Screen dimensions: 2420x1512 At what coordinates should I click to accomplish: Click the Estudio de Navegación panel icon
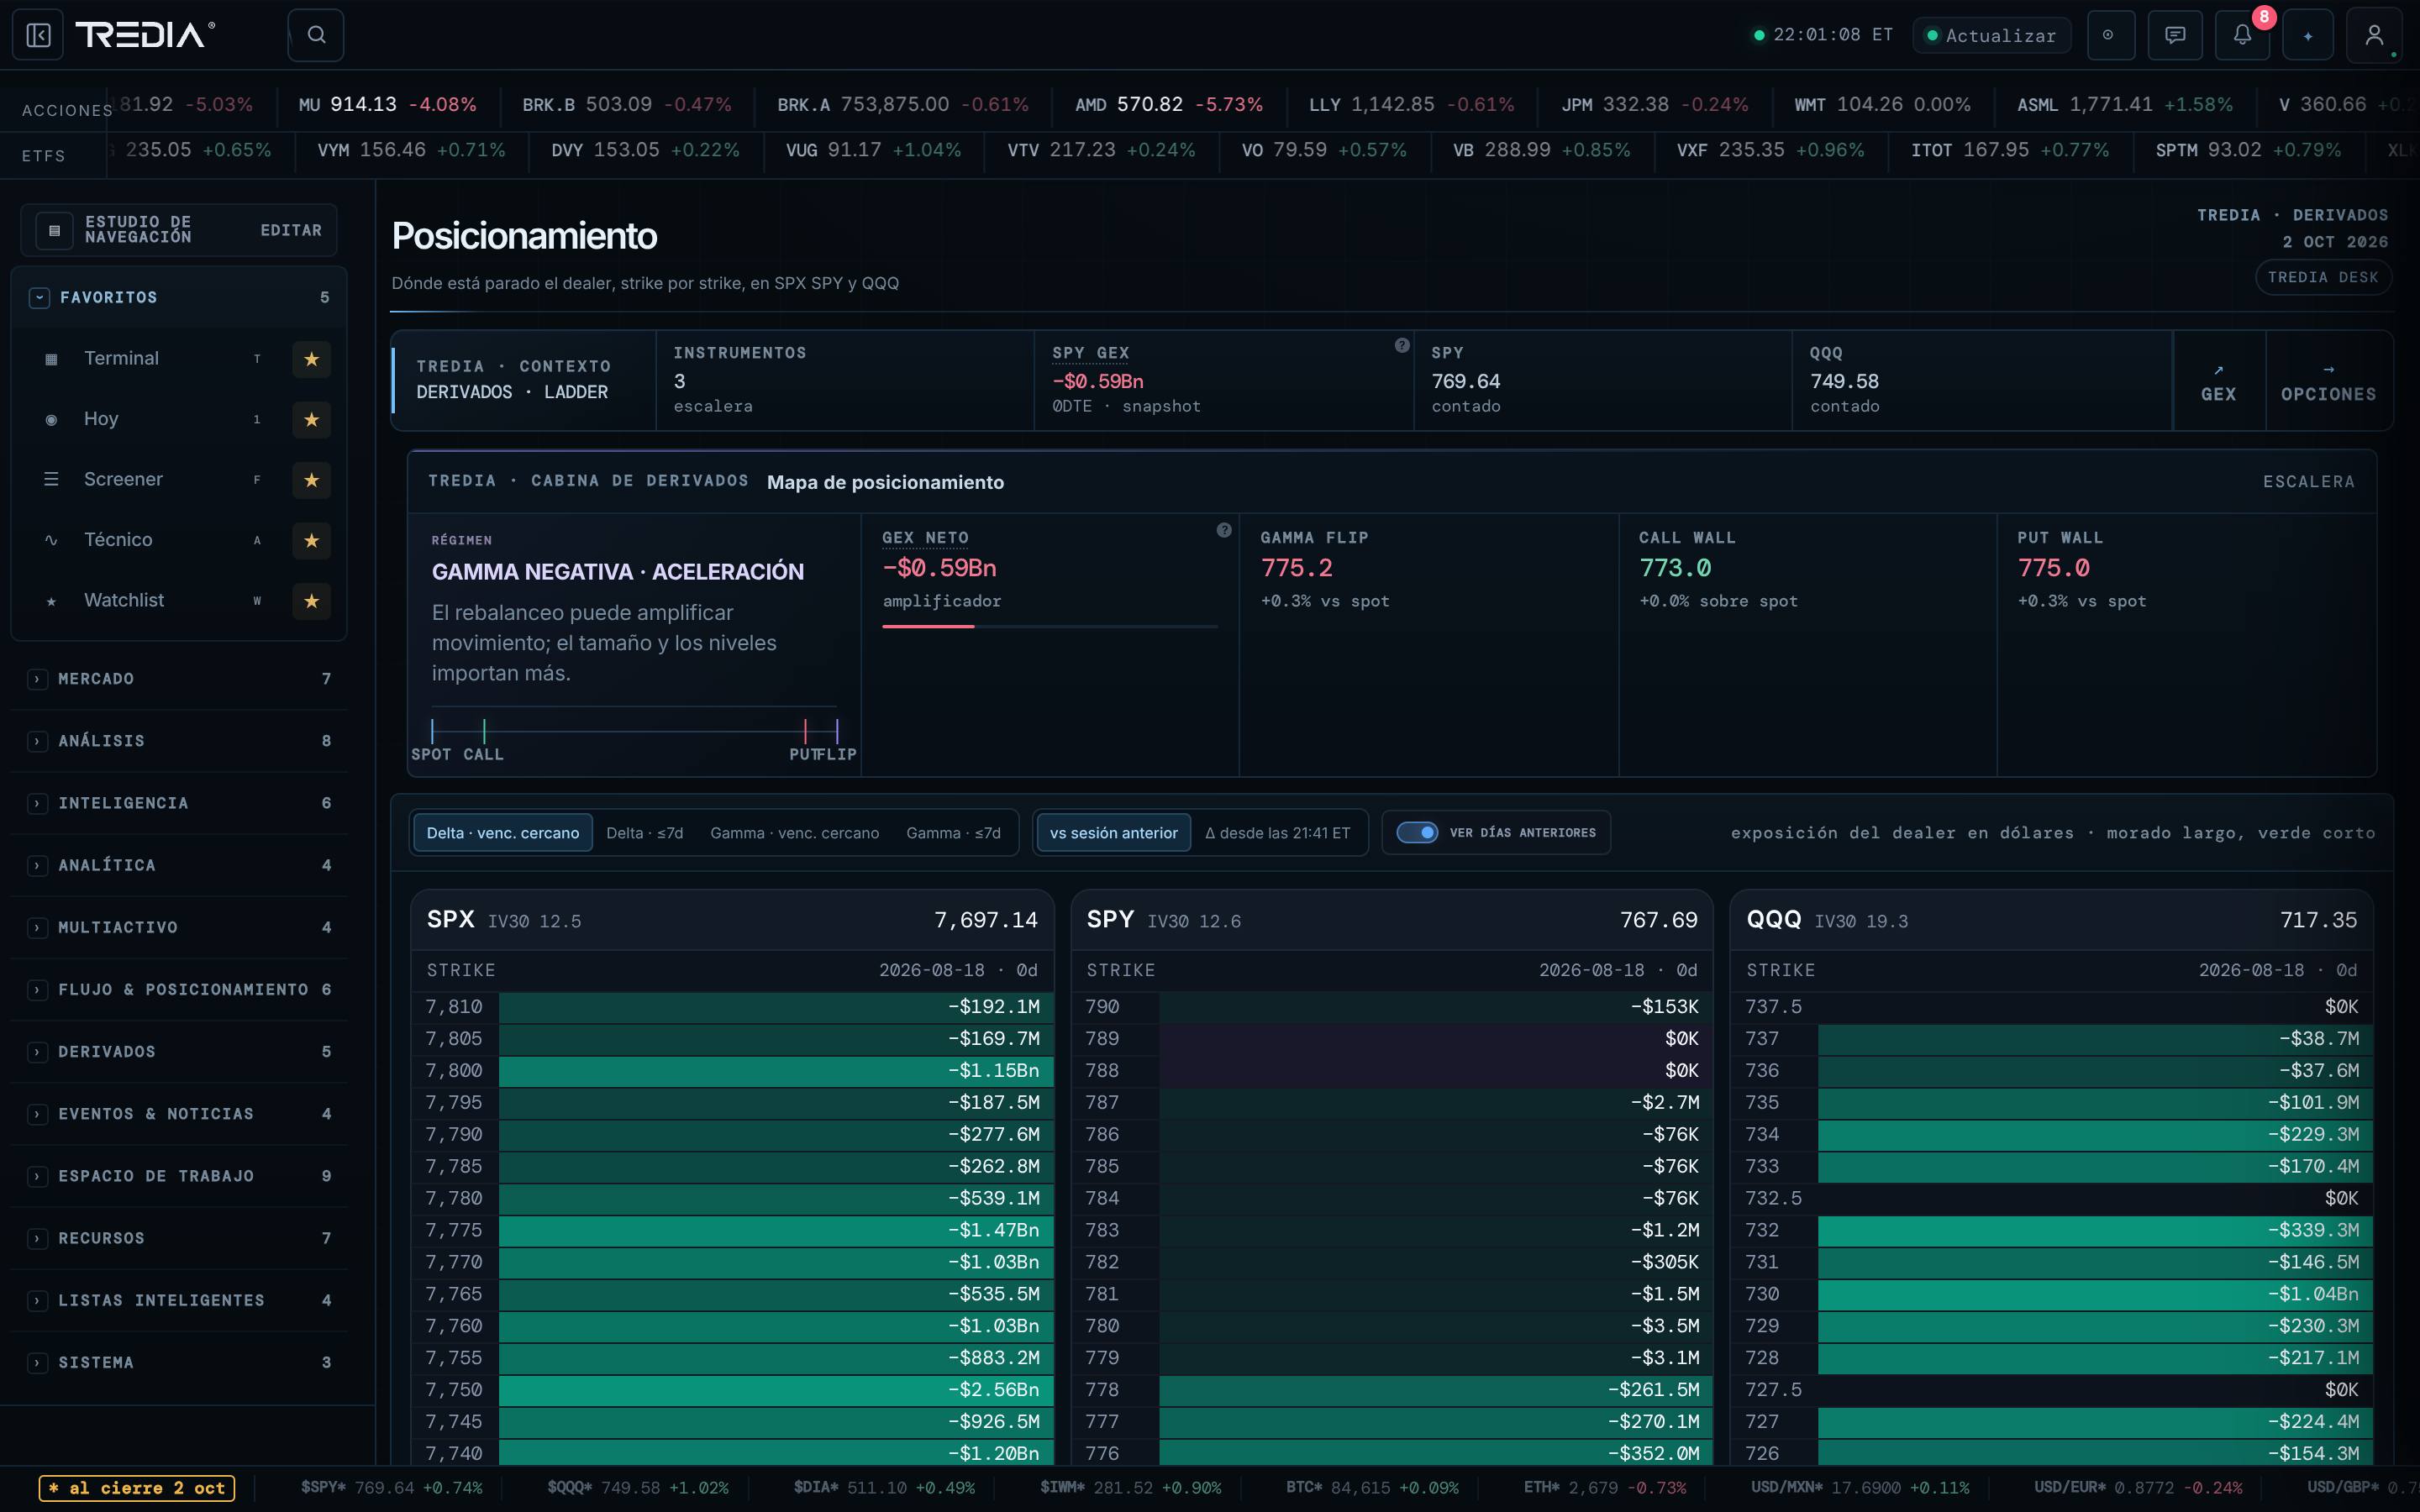tap(54, 230)
